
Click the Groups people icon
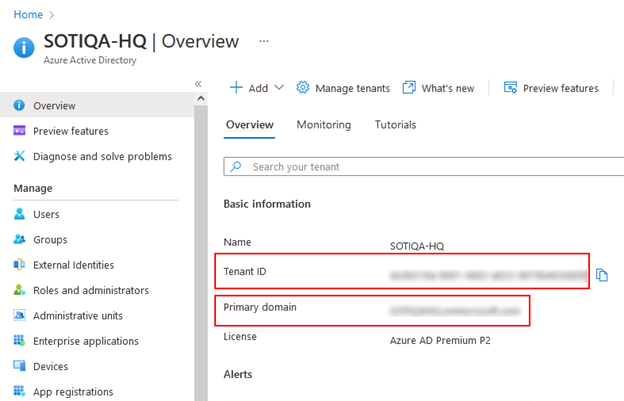(x=19, y=239)
